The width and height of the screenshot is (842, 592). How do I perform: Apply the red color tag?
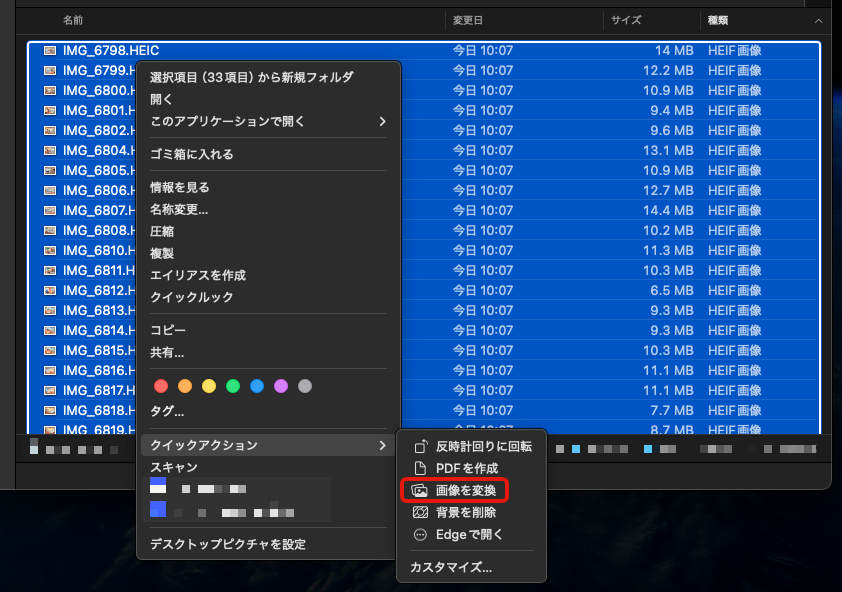(x=161, y=386)
